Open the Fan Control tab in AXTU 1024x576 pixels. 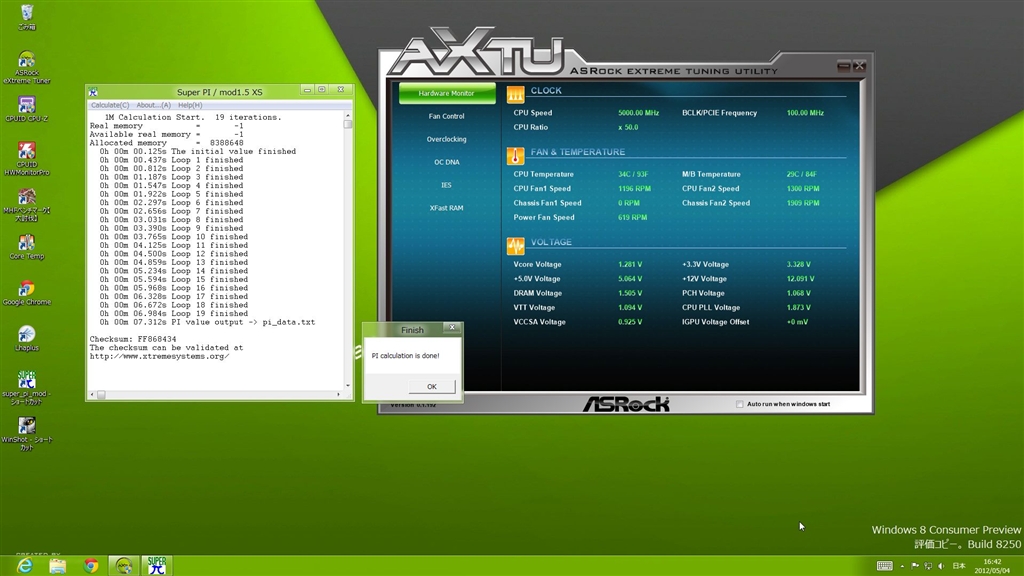click(446, 117)
